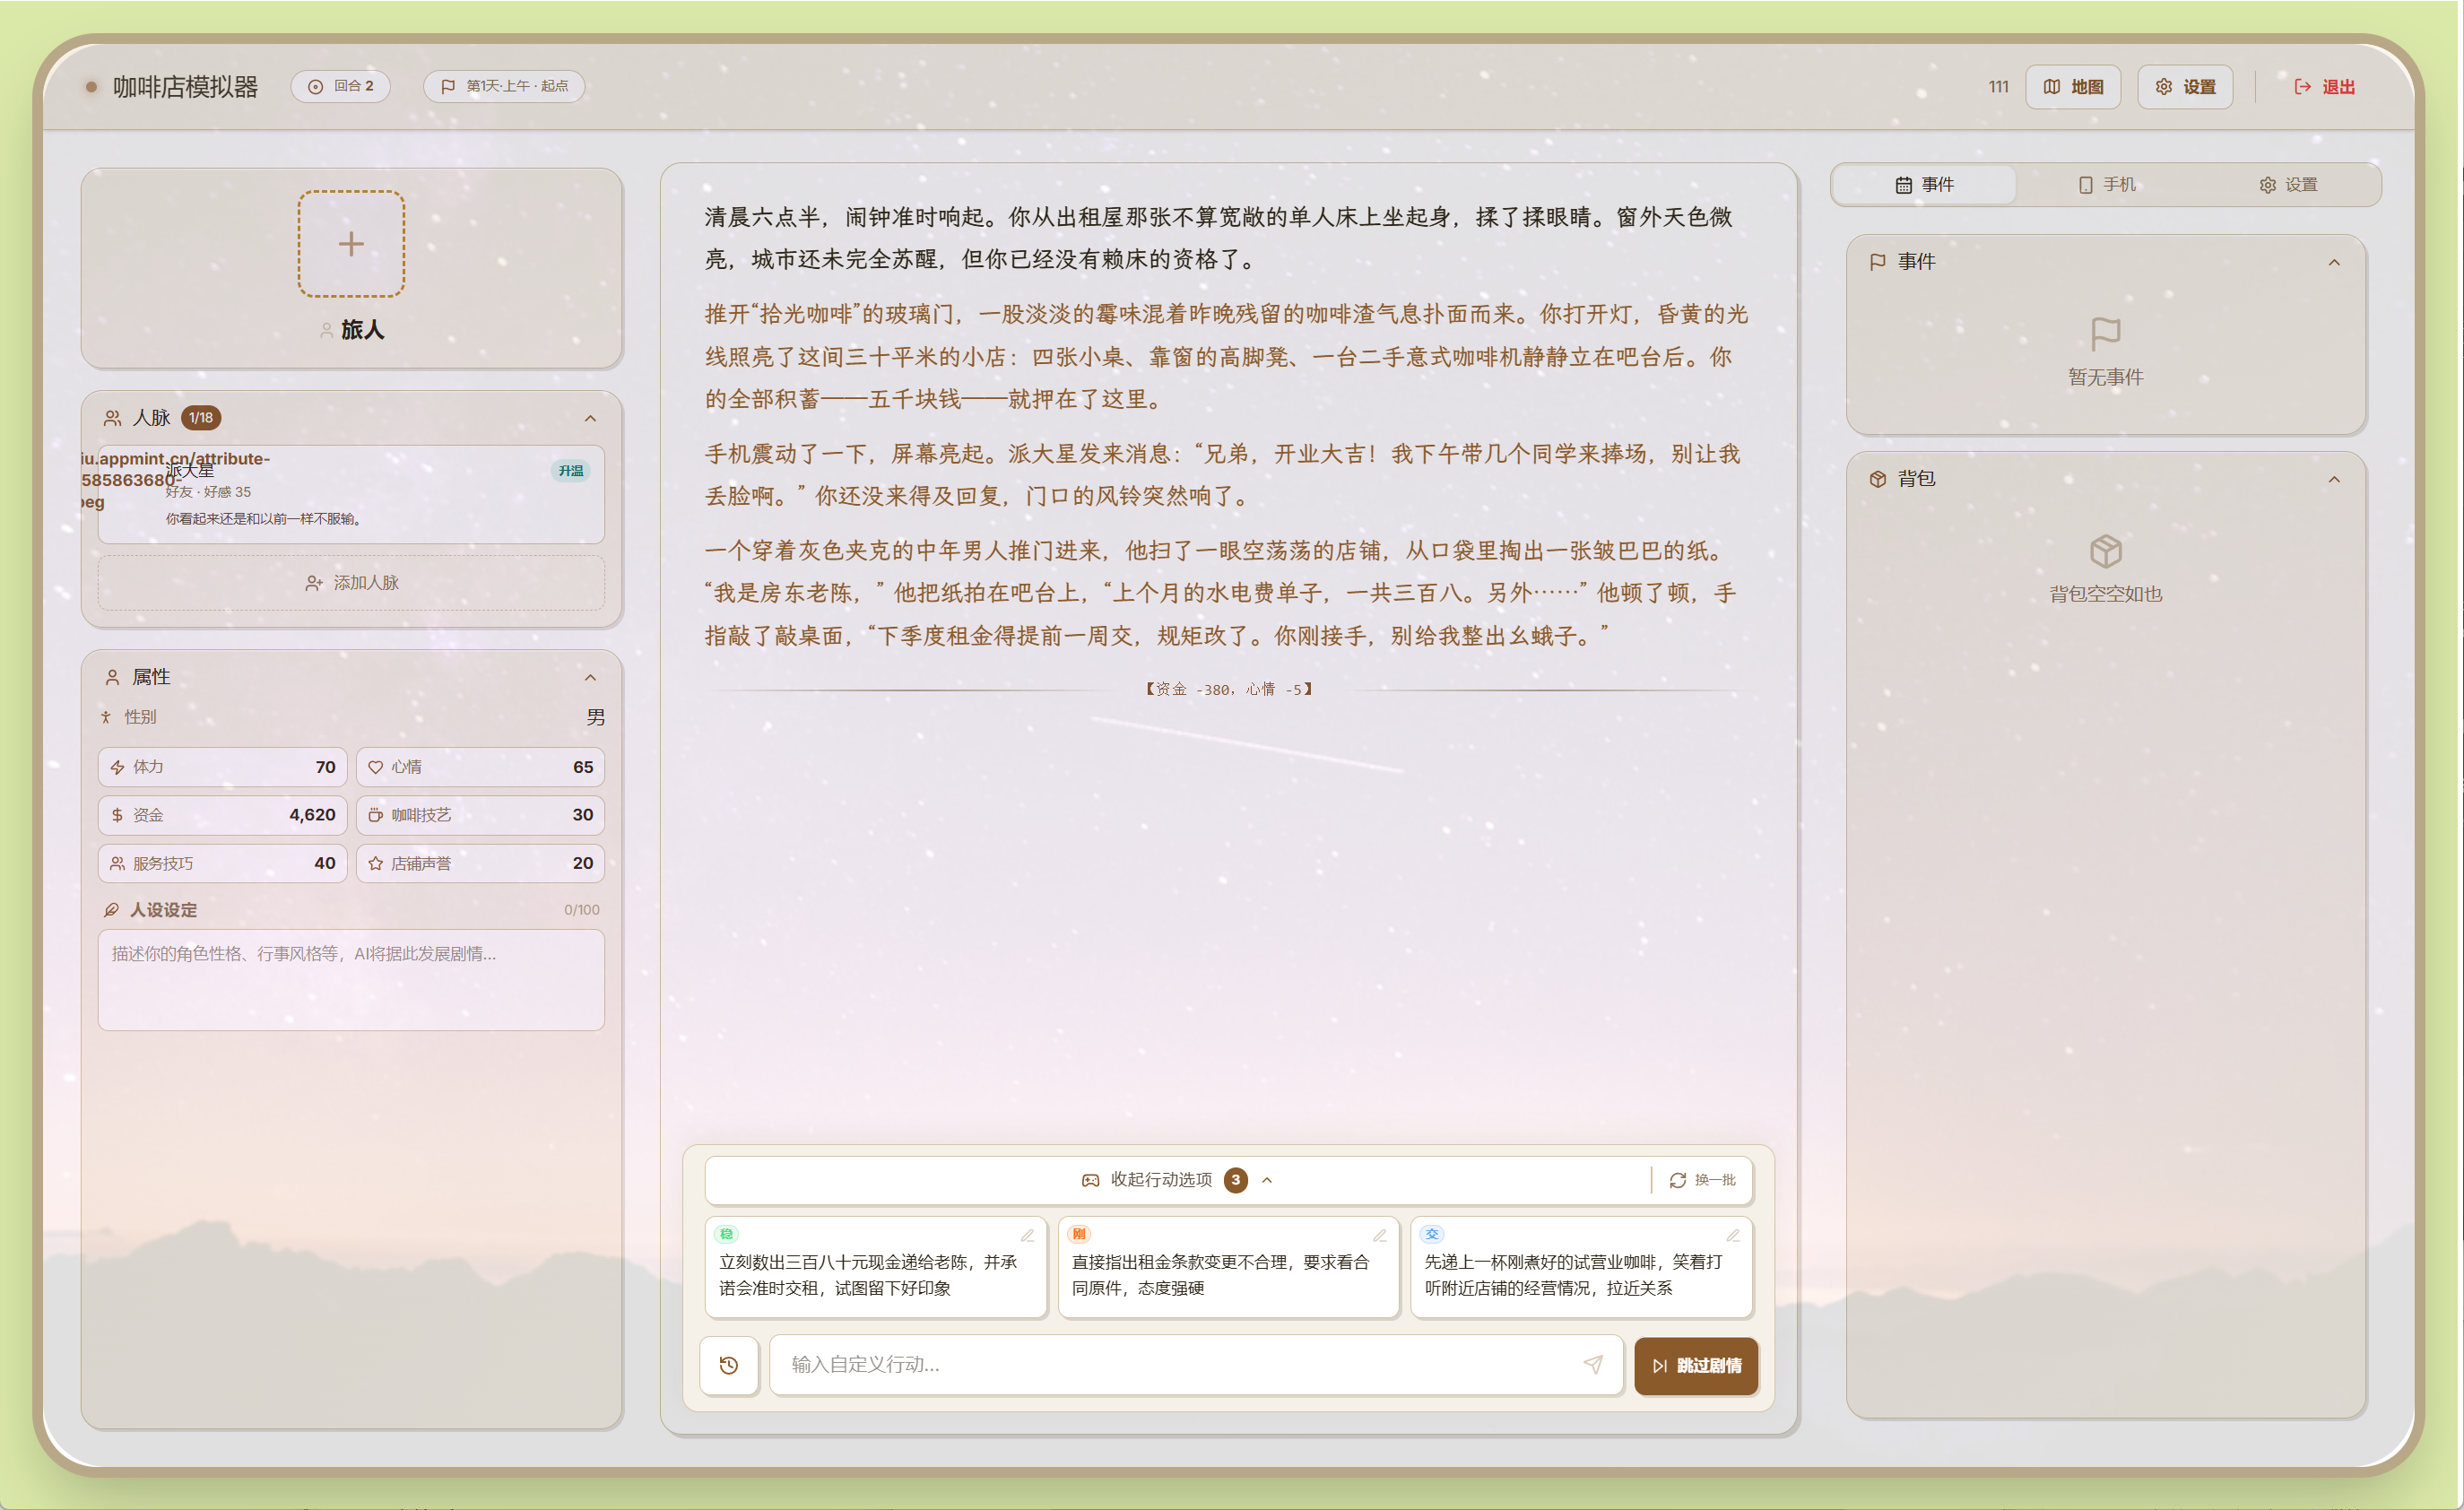Image resolution: width=2464 pixels, height=1510 pixels.
Task: Click the 输入自定义行动 input field
Action: [x=1170, y=1364]
